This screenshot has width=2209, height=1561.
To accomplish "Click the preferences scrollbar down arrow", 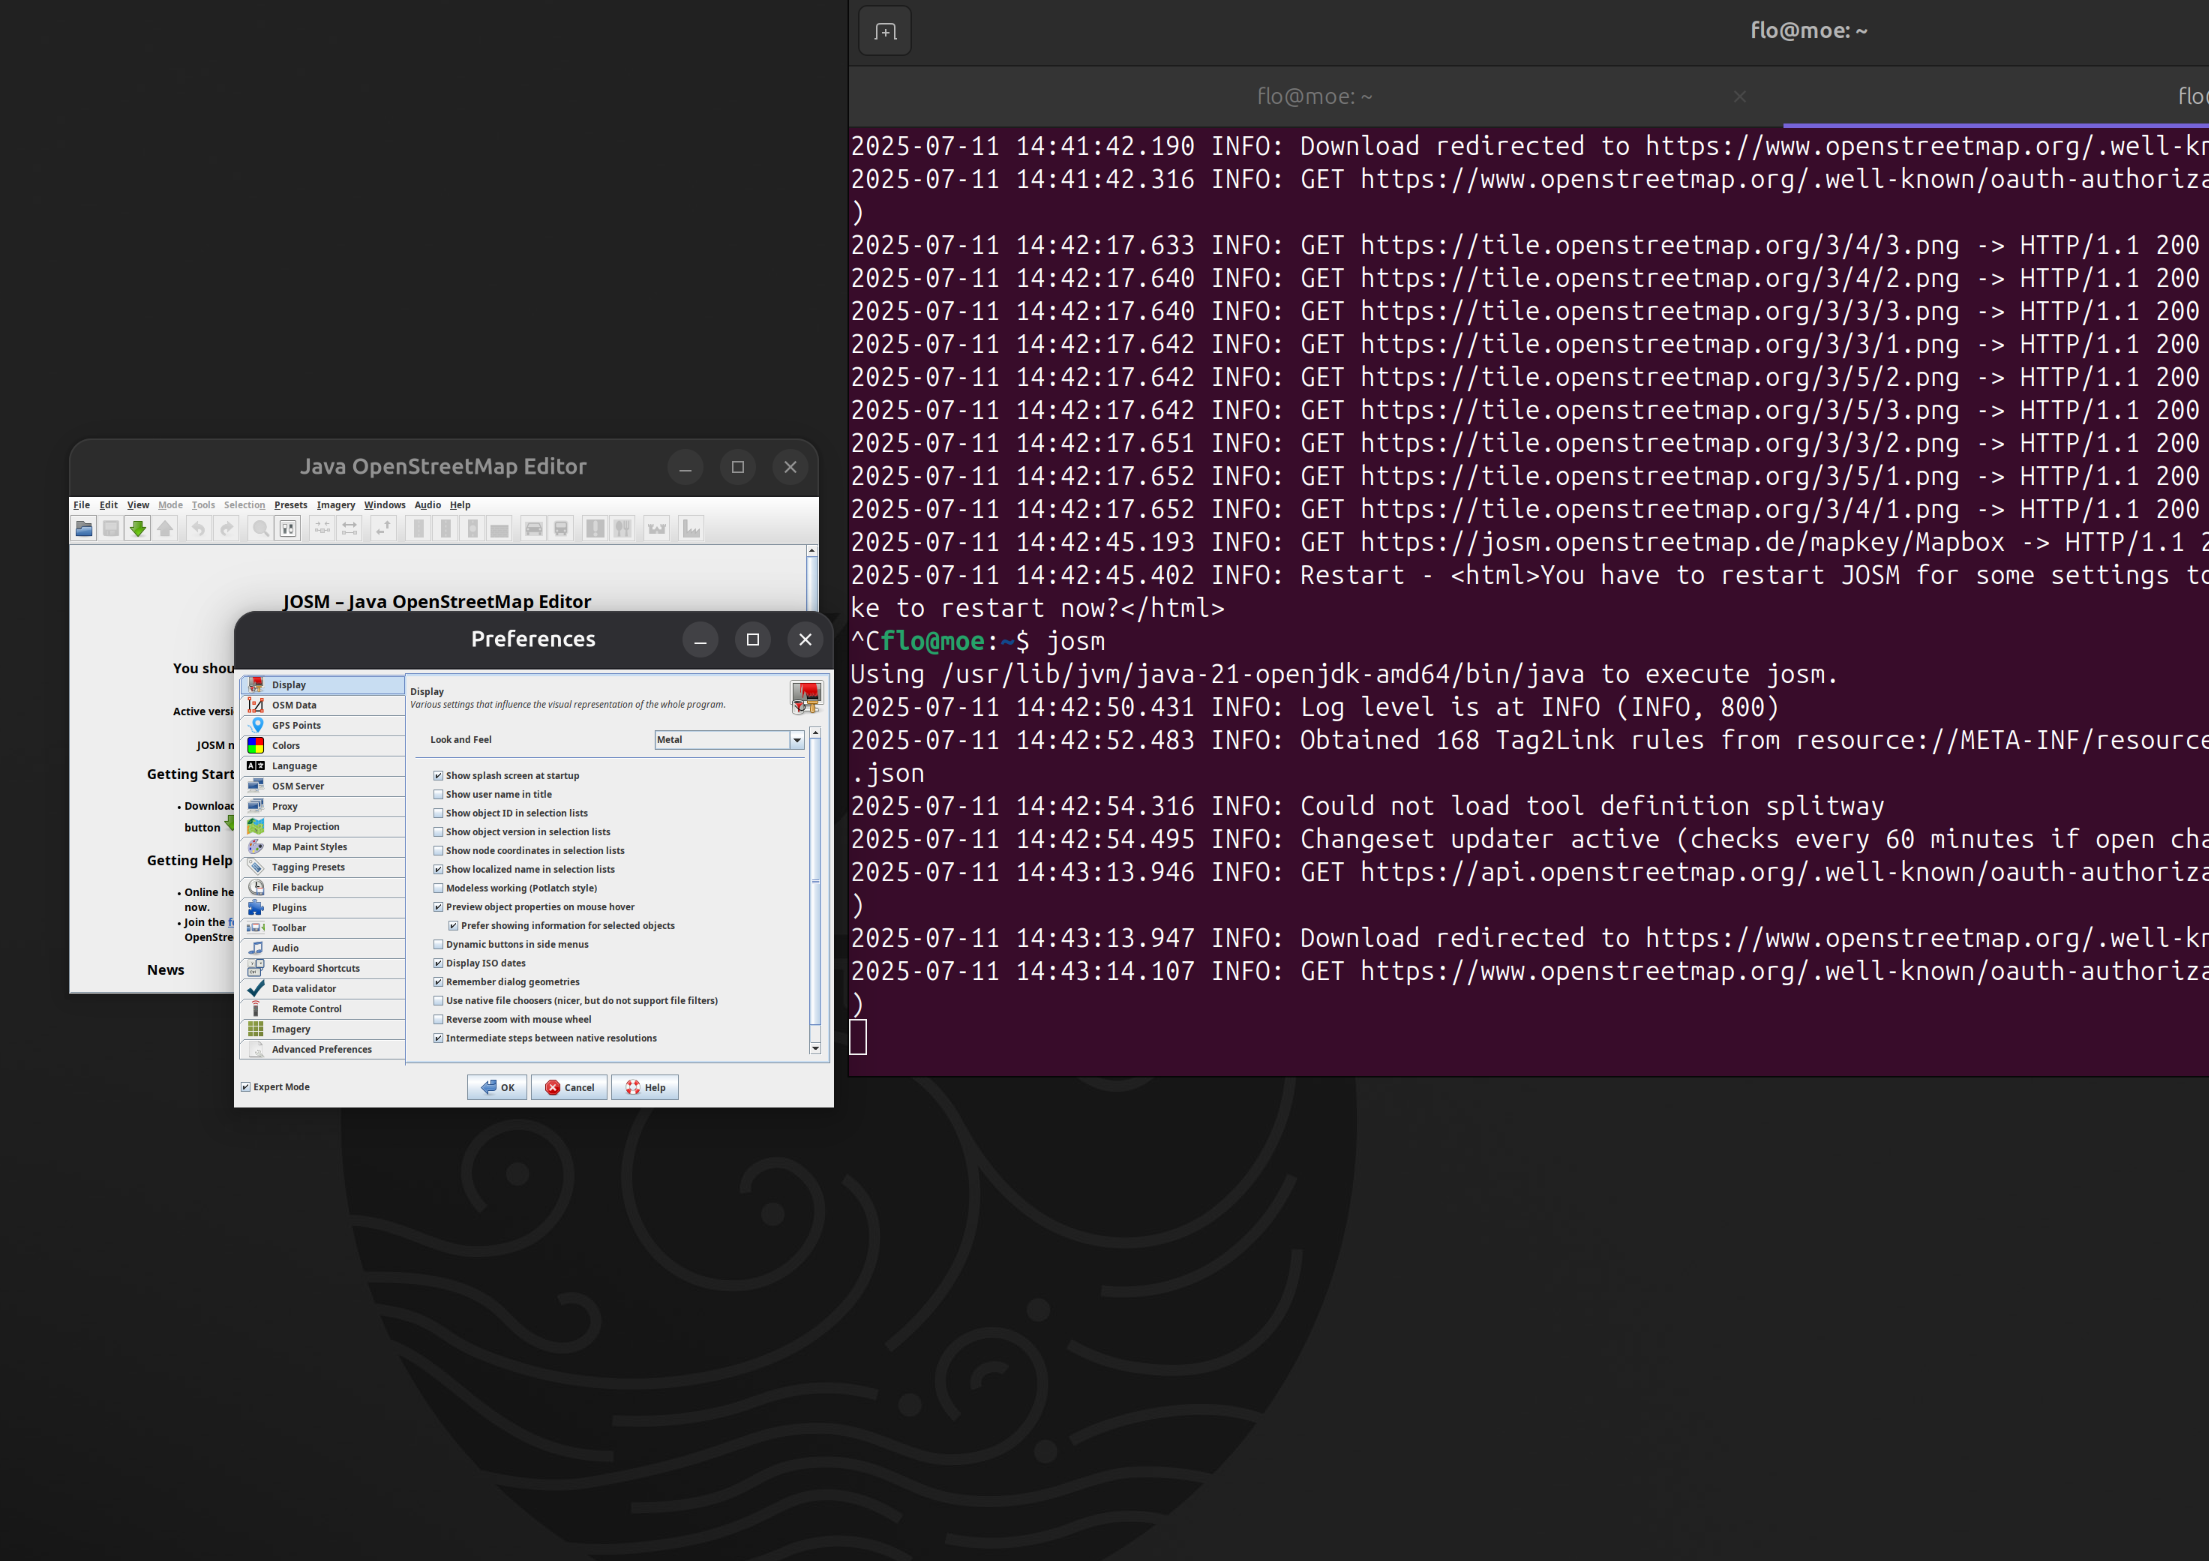I will tap(816, 1048).
